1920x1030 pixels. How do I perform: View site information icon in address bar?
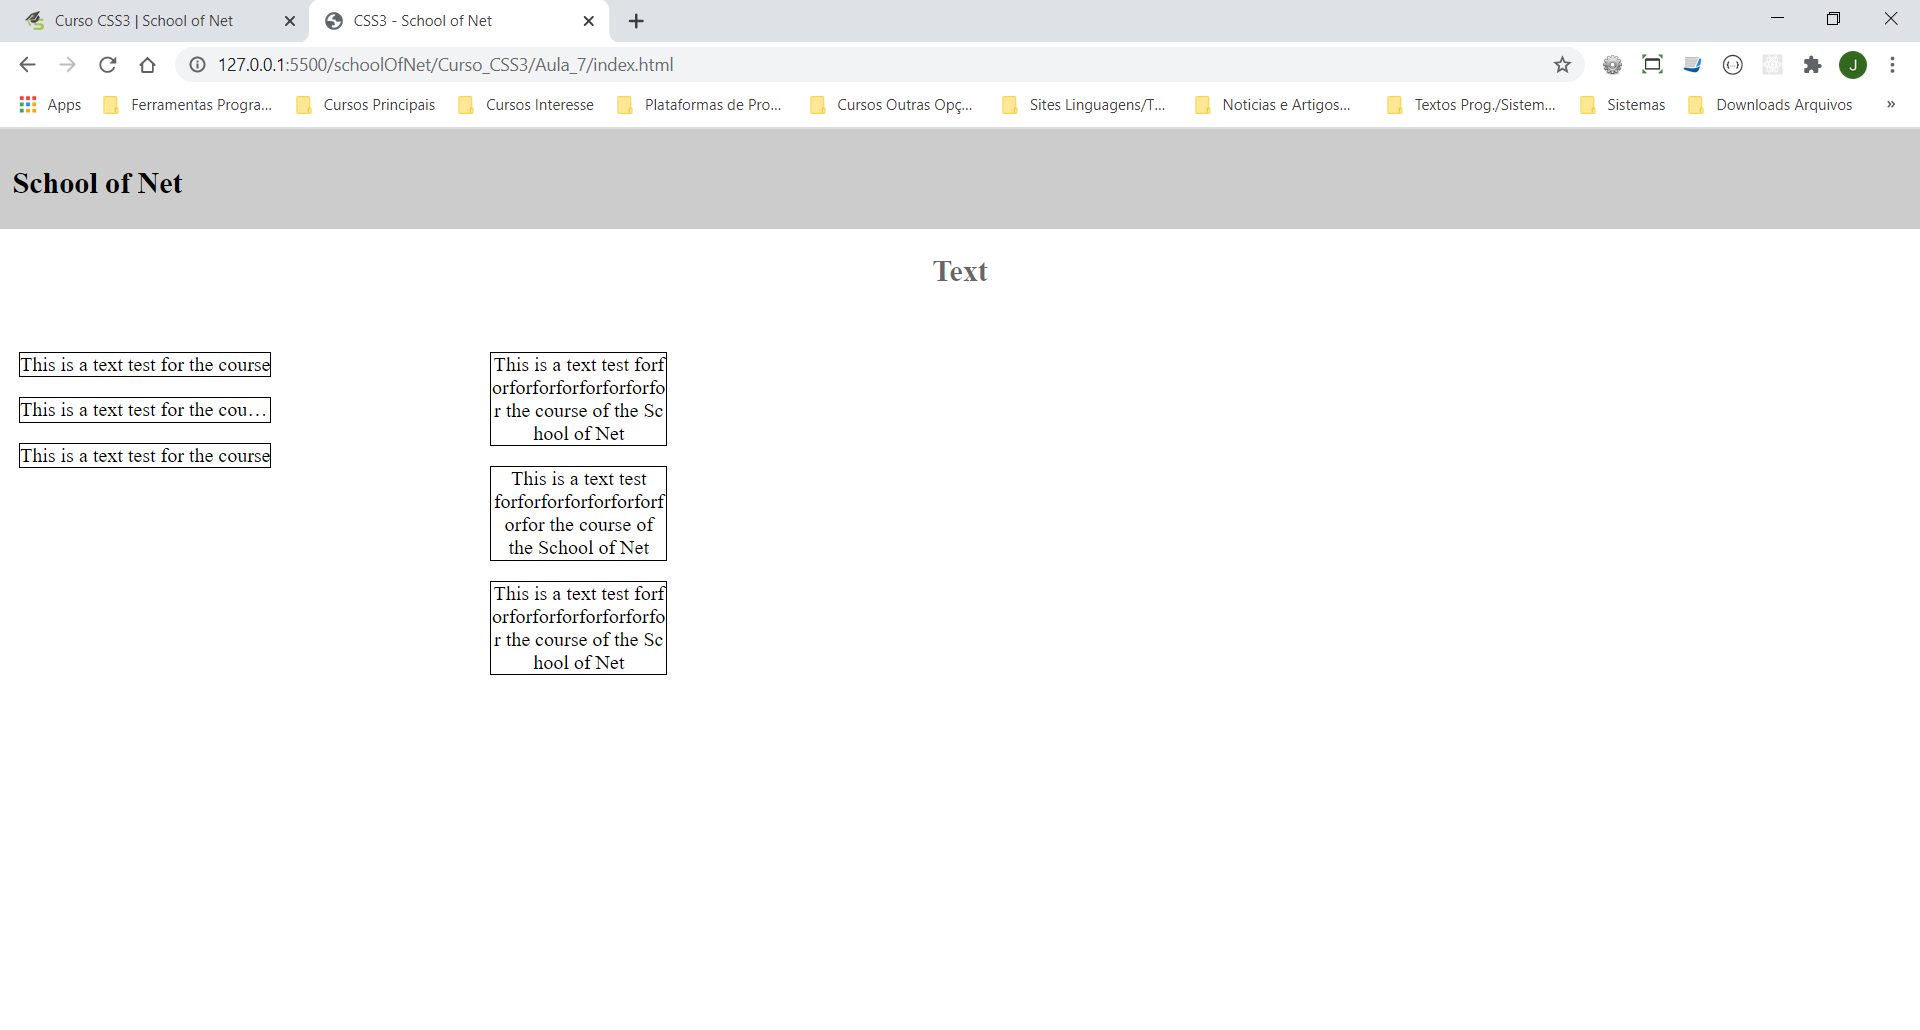(x=198, y=65)
